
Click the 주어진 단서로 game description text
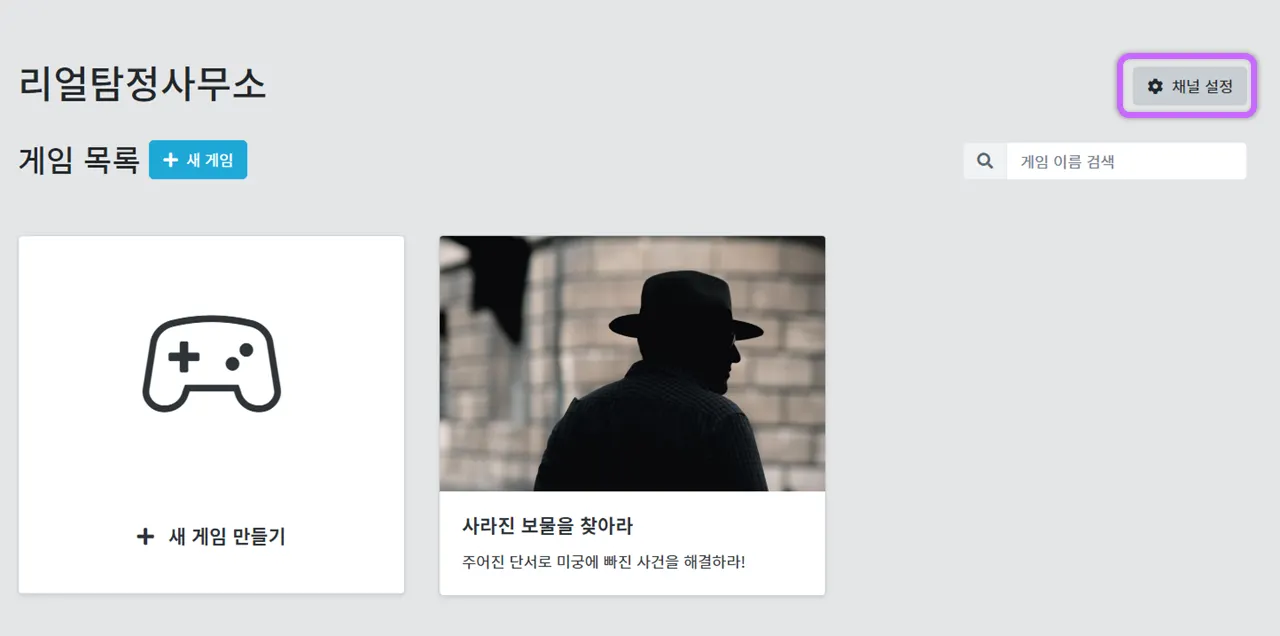coord(604,561)
